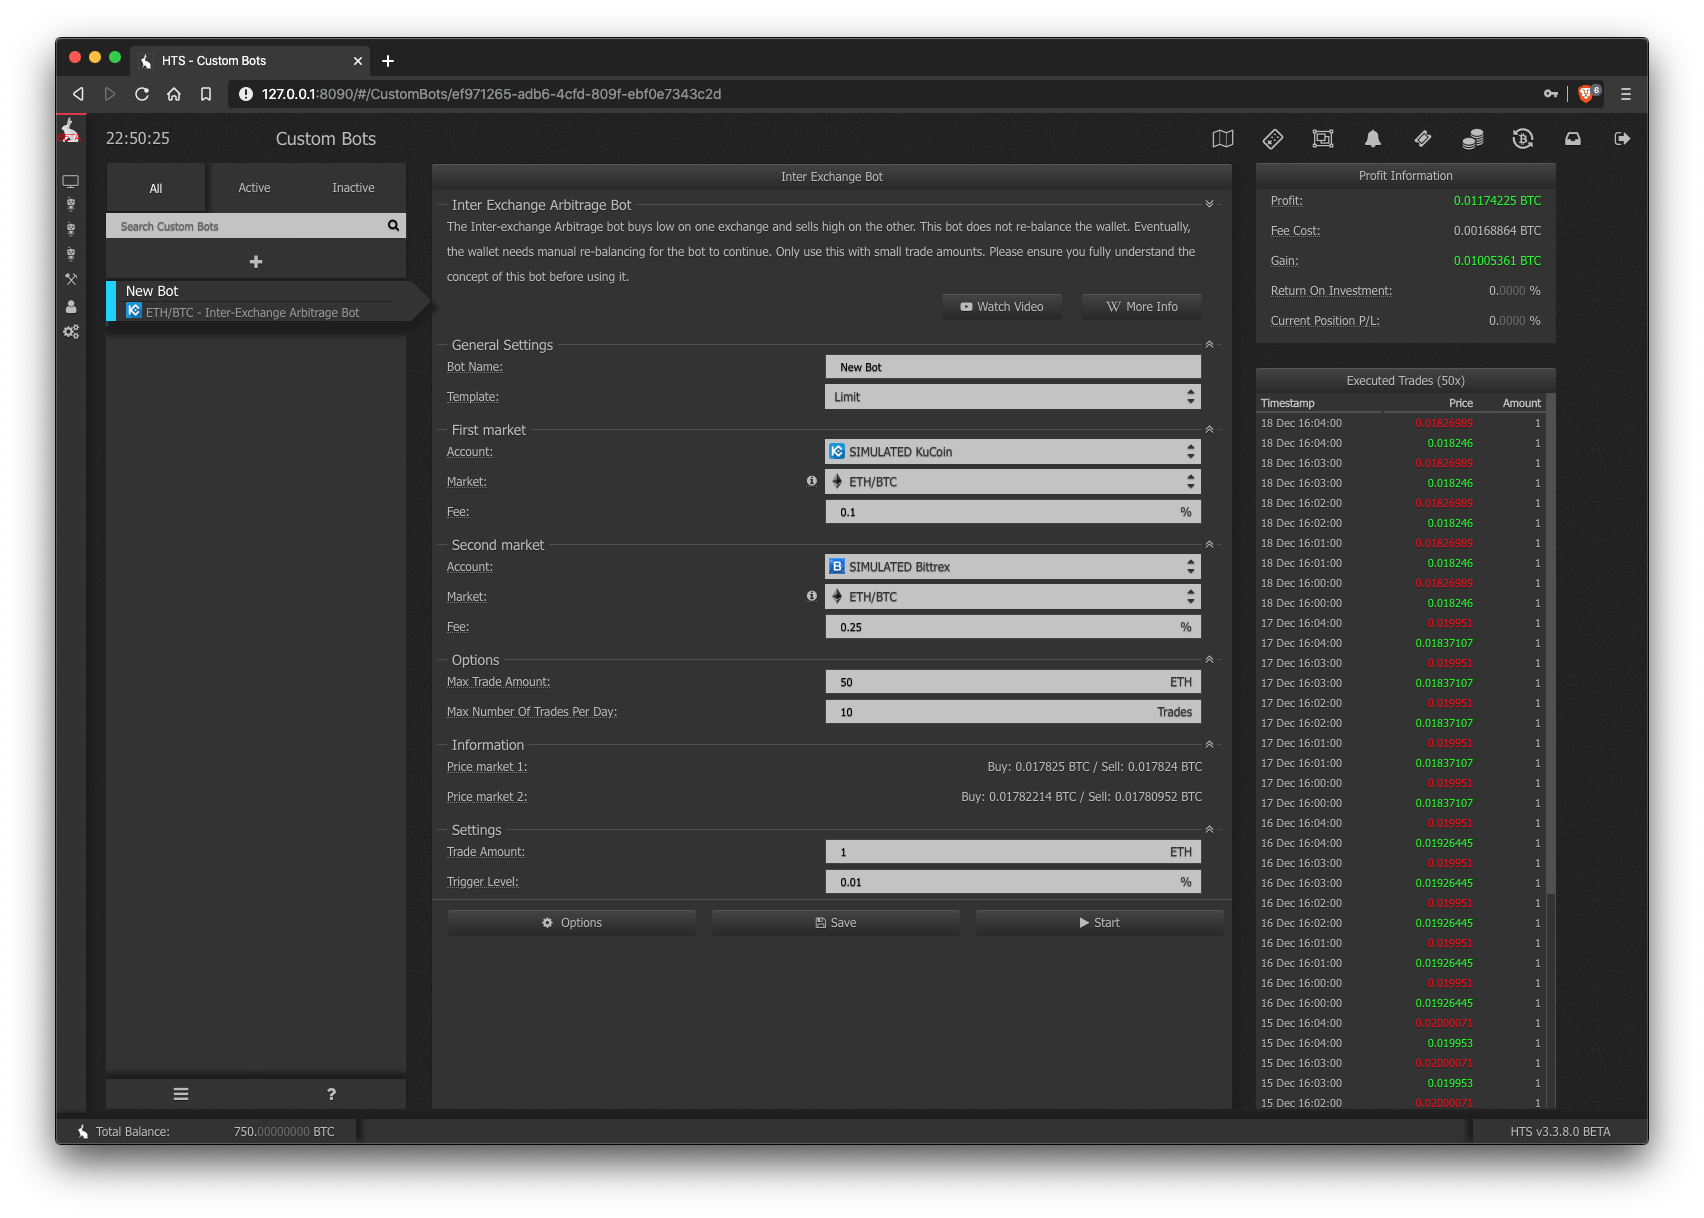Start the bot with Start button
Image resolution: width=1704 pixels, height=1218 pixels.
[1099, 923]
